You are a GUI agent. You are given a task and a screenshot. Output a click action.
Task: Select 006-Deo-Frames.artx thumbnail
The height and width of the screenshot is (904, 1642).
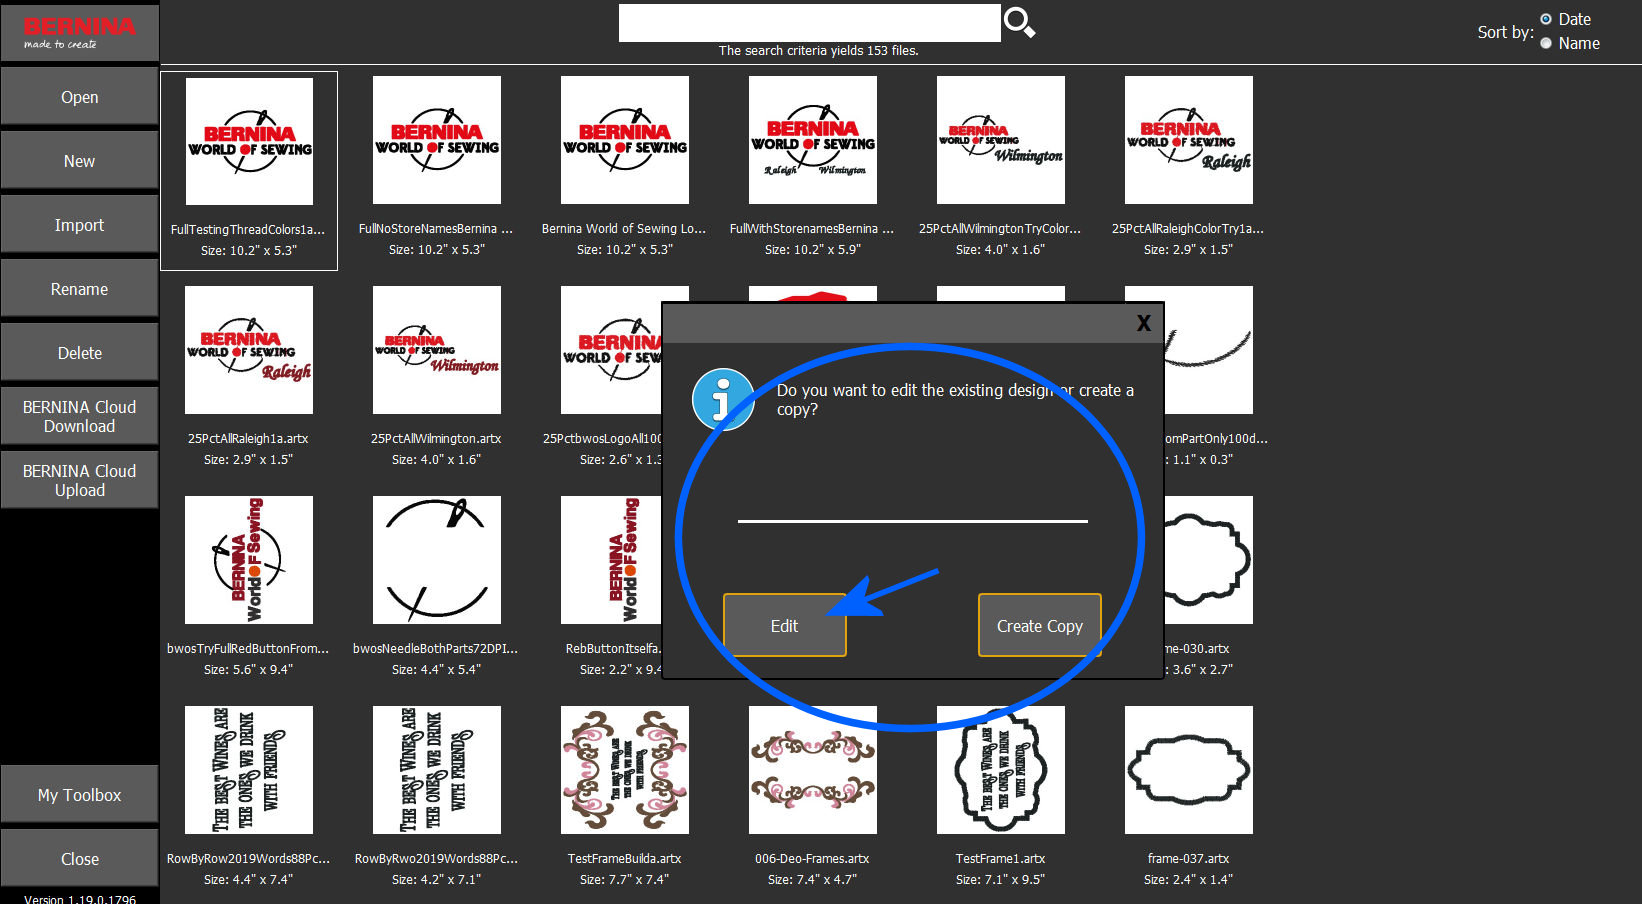tap(813, 770)
